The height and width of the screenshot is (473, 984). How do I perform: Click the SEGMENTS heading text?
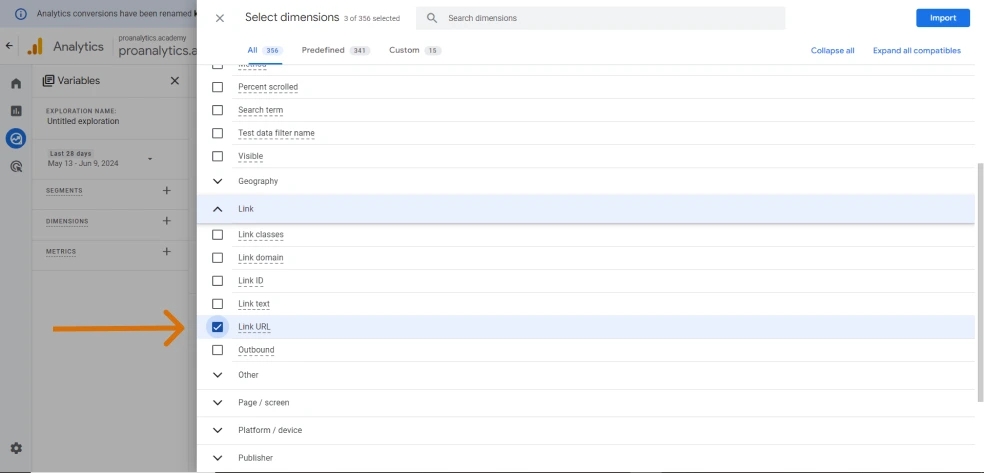pyautogui.click(x=64, y=191)
